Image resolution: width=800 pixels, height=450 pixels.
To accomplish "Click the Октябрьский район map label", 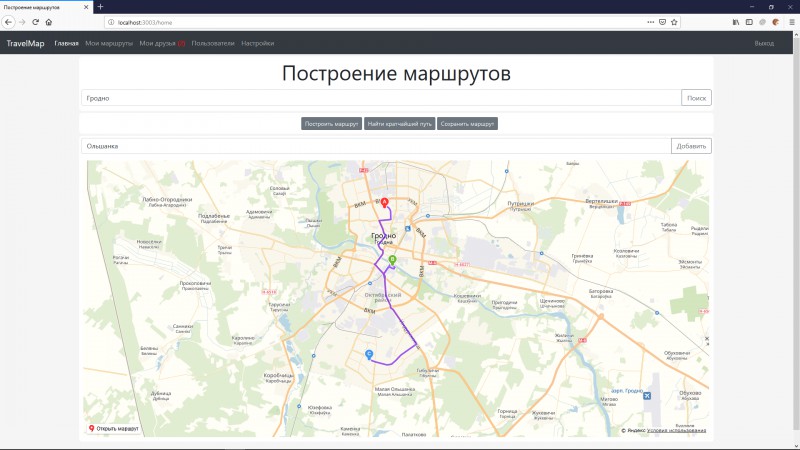I will click(x=383, y=297).
